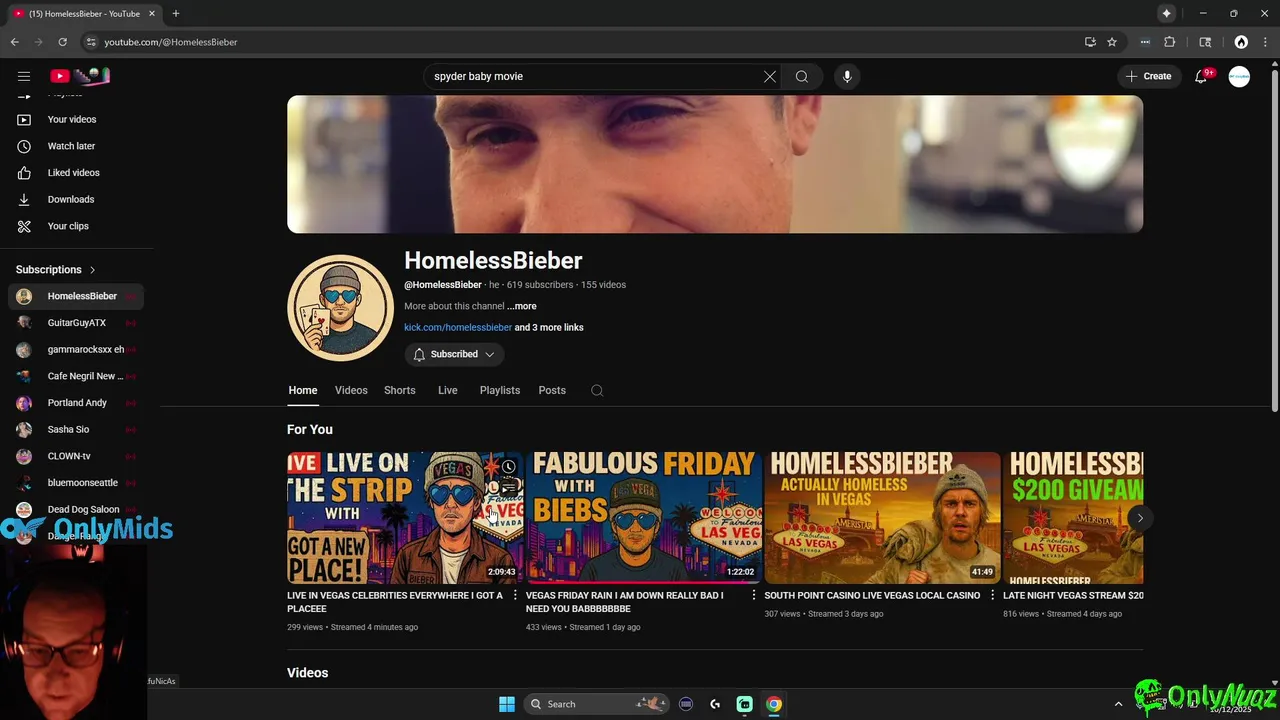Switch to the Live tab
The height and width of the screenshot is (720, 1280).
tap(448, 391)
